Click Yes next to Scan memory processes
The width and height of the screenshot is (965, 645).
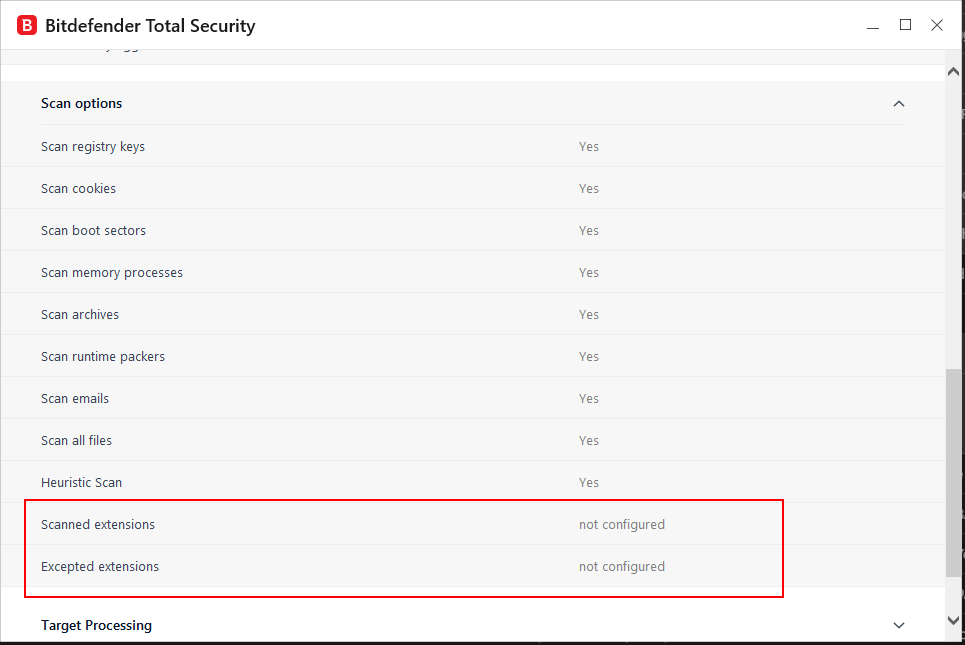[x=588, y=273]
